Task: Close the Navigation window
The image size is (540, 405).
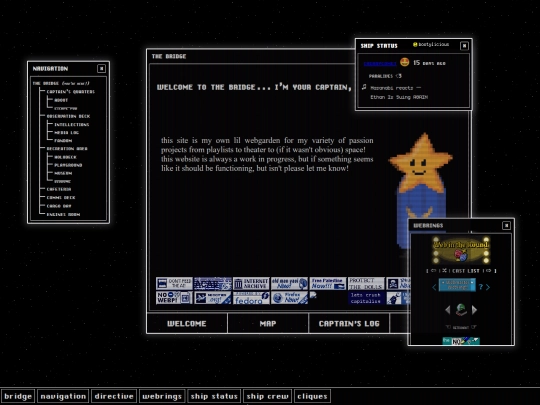Action: pos(102,69)
